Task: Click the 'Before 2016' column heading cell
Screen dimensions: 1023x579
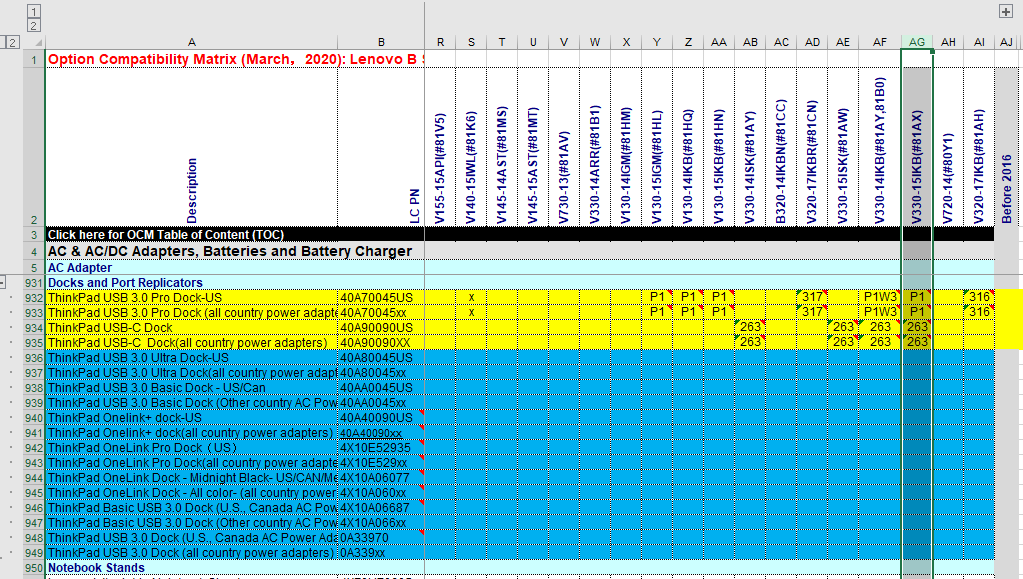Action: click(x=1007, y=147)
